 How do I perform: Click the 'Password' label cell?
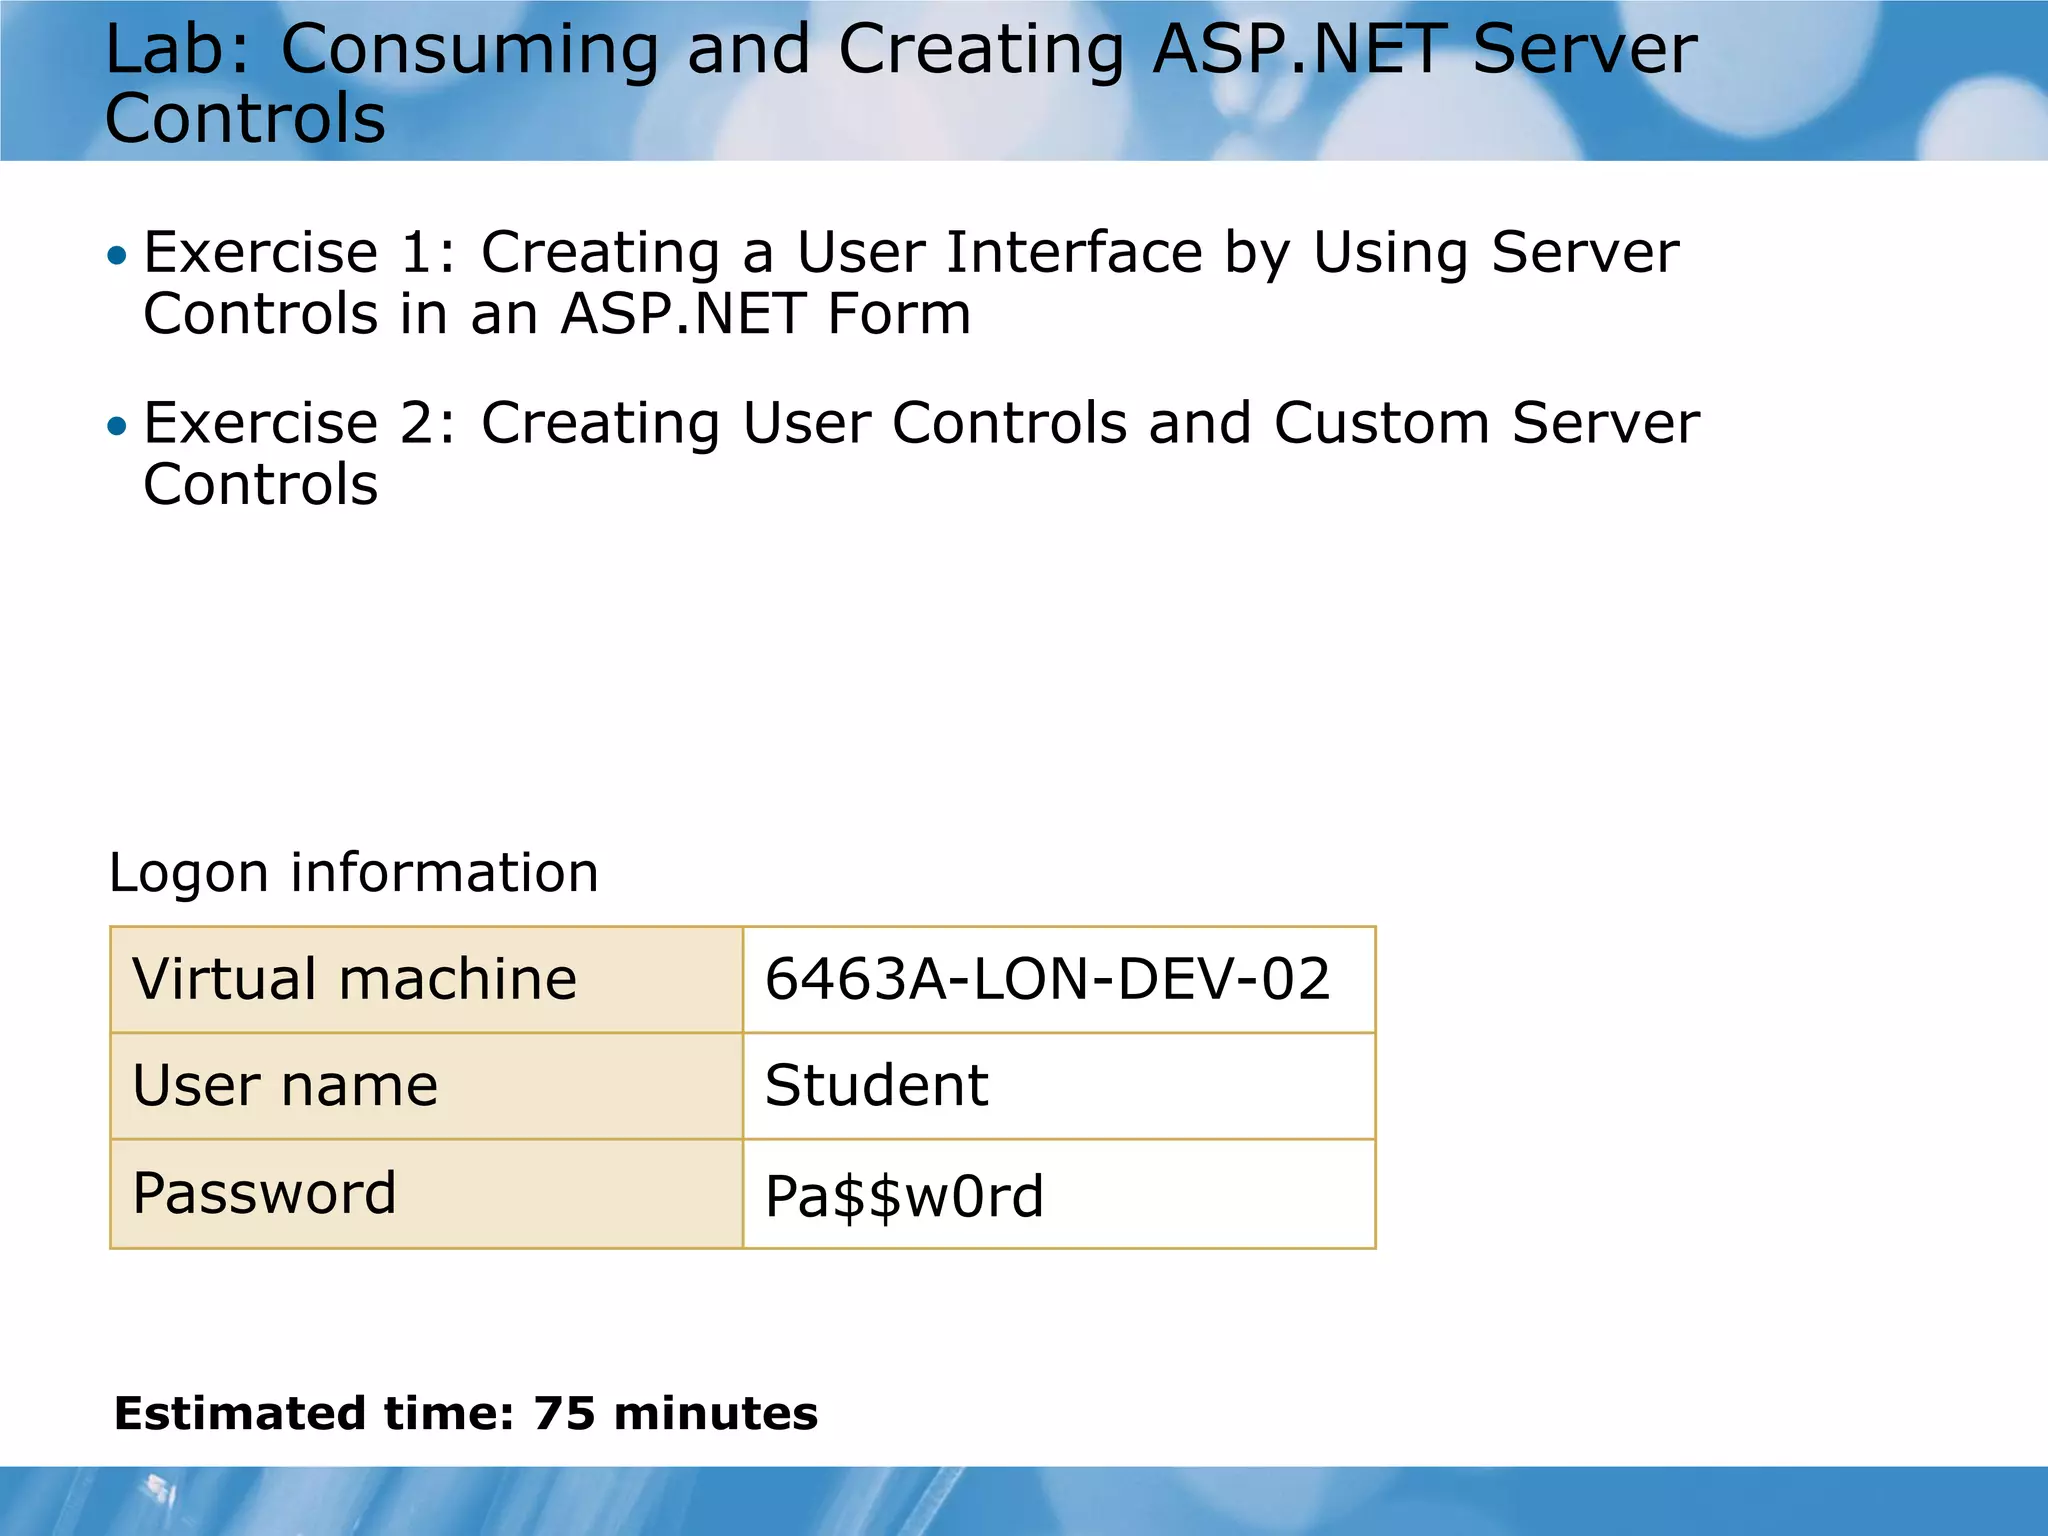click(x=427, y=1194)
